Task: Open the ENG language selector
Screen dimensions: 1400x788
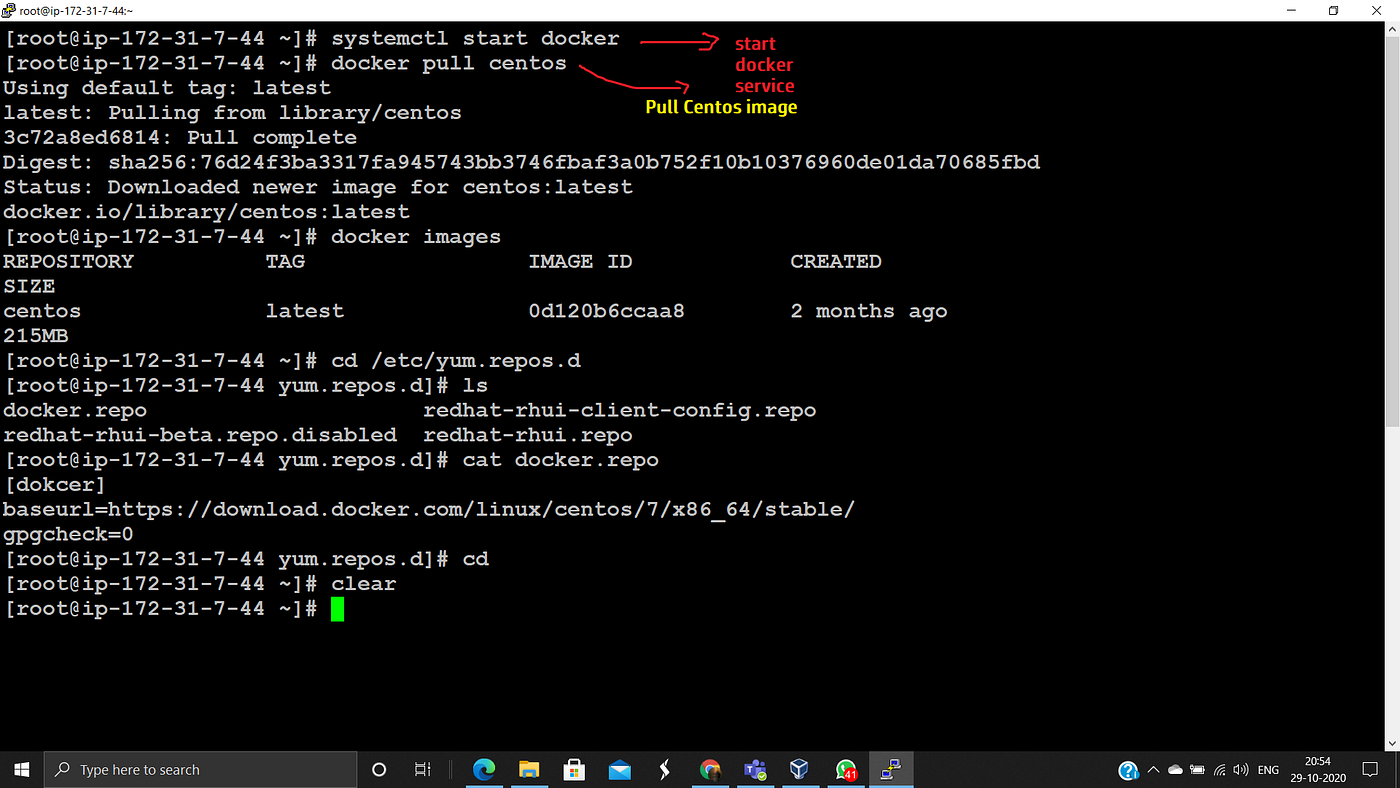Action: click(x=1268, y=770)
